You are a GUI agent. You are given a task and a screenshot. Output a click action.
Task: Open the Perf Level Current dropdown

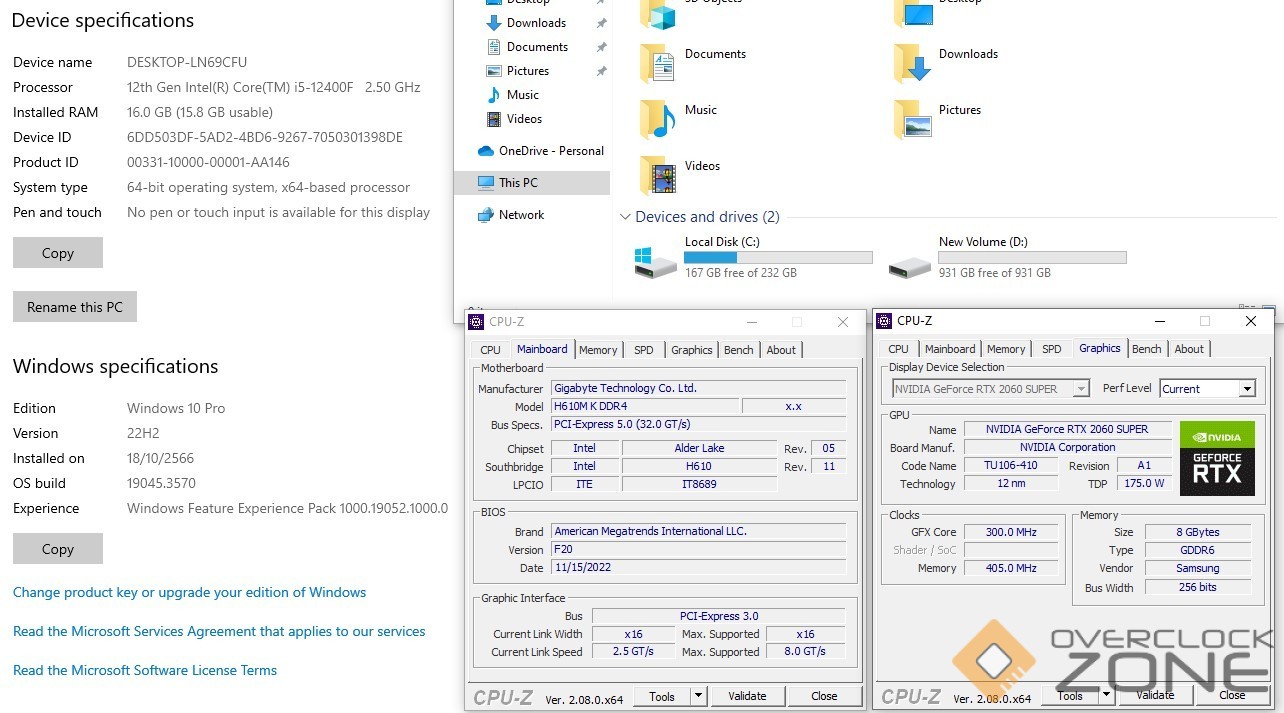click(1207, 389)
